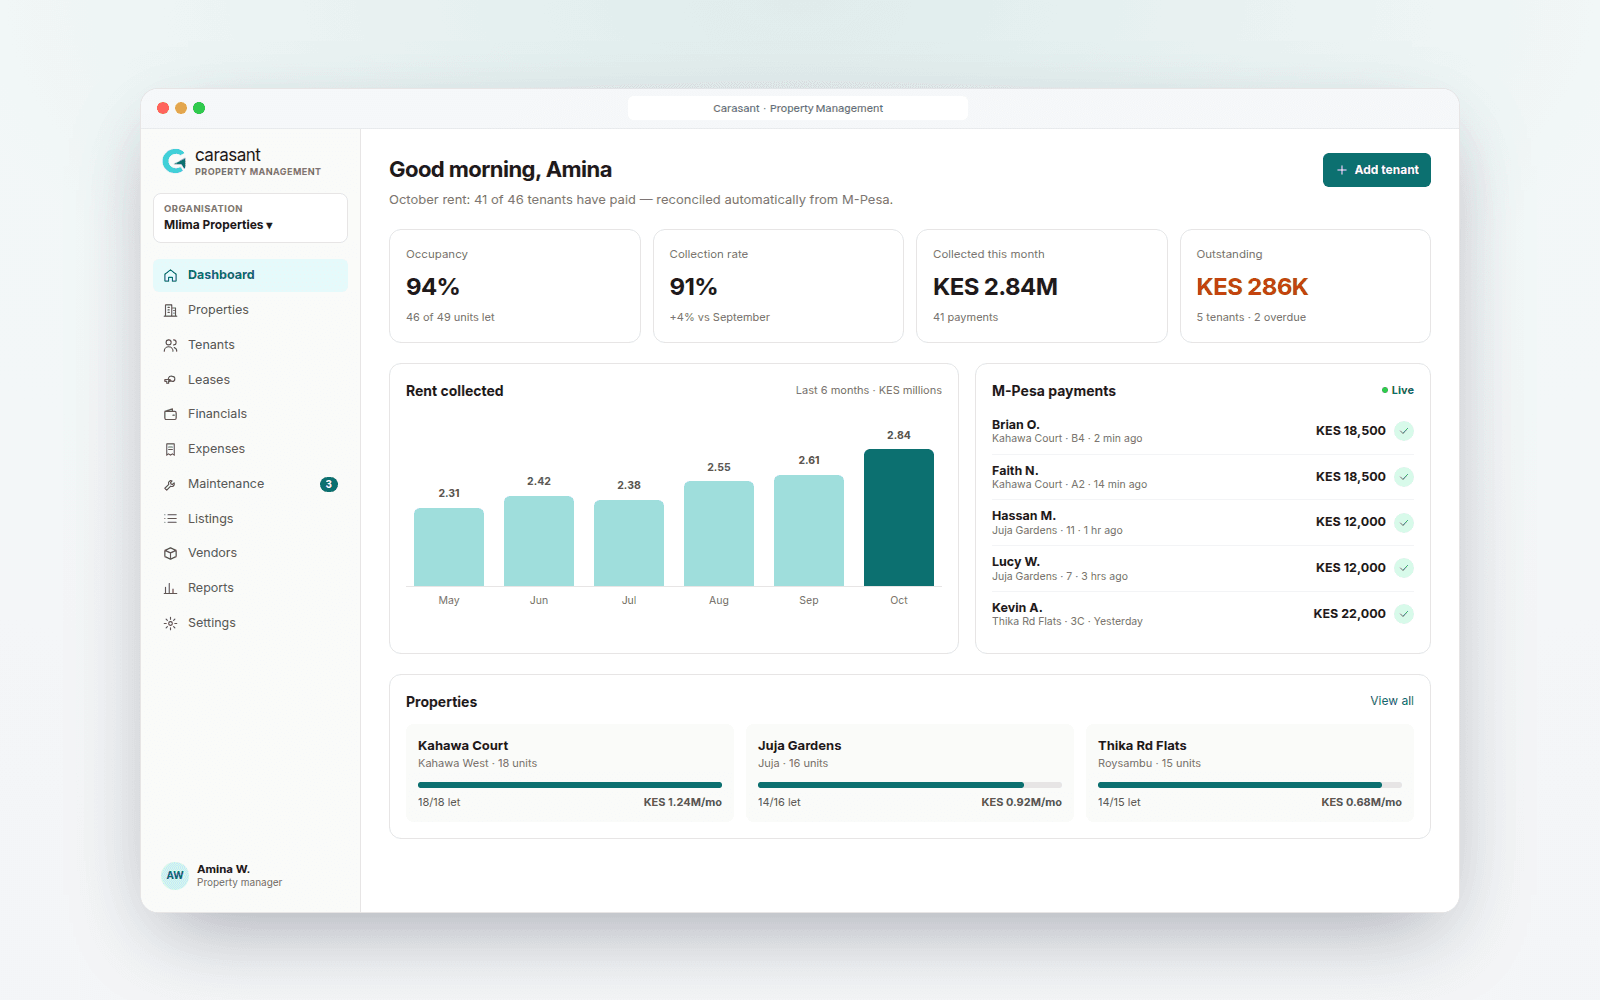Click the Kahawa Court 18/18 let text
The width and height of the screenshot is (1600, 1000).
coord(439,802)
